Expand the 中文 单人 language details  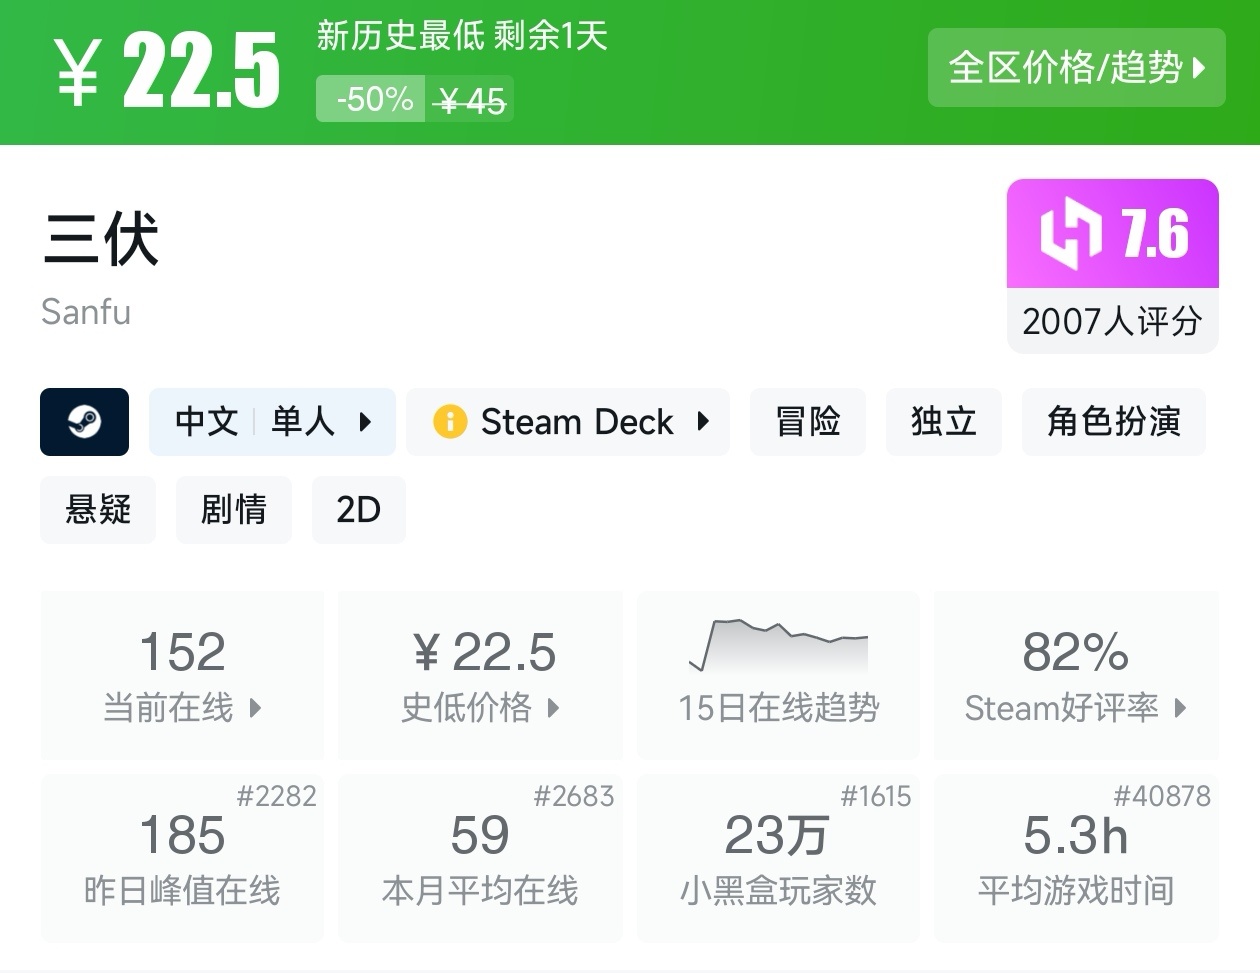tap(272, 422)
